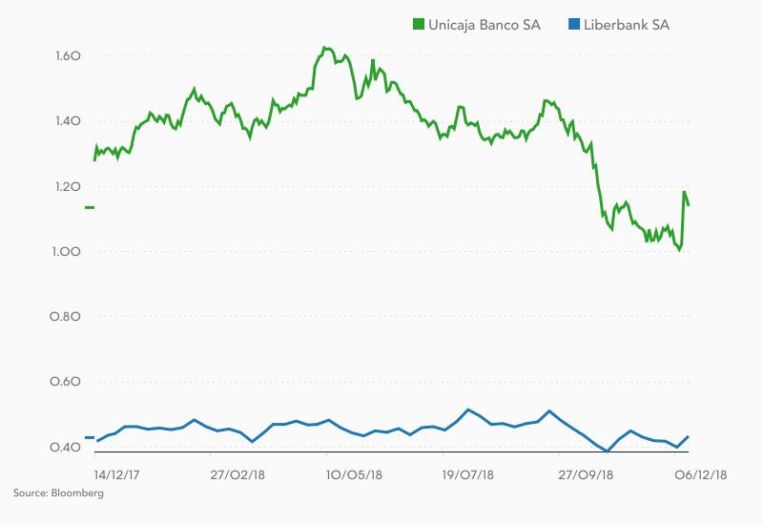The height and width of the screenshot is (525, 763).
Task: Click the 27/09/18 date label
Action: tap(585, 474)
